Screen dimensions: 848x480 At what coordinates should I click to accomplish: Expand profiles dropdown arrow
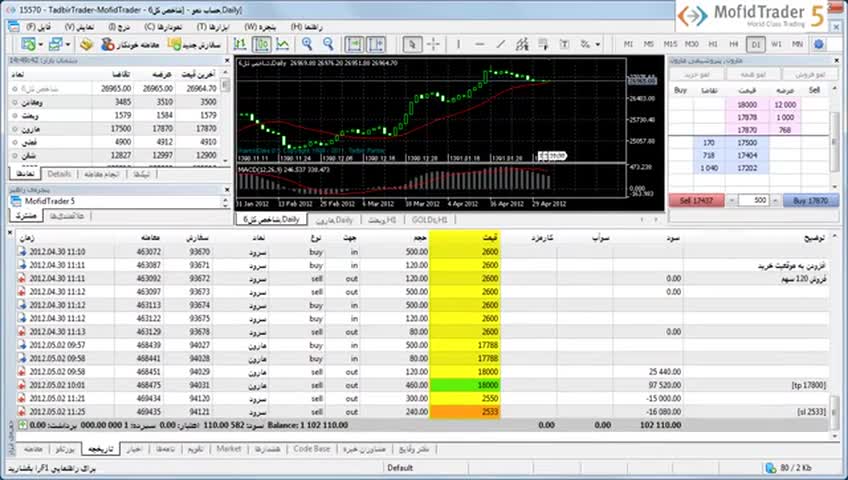pyautogui.click(x=68, y=44)
